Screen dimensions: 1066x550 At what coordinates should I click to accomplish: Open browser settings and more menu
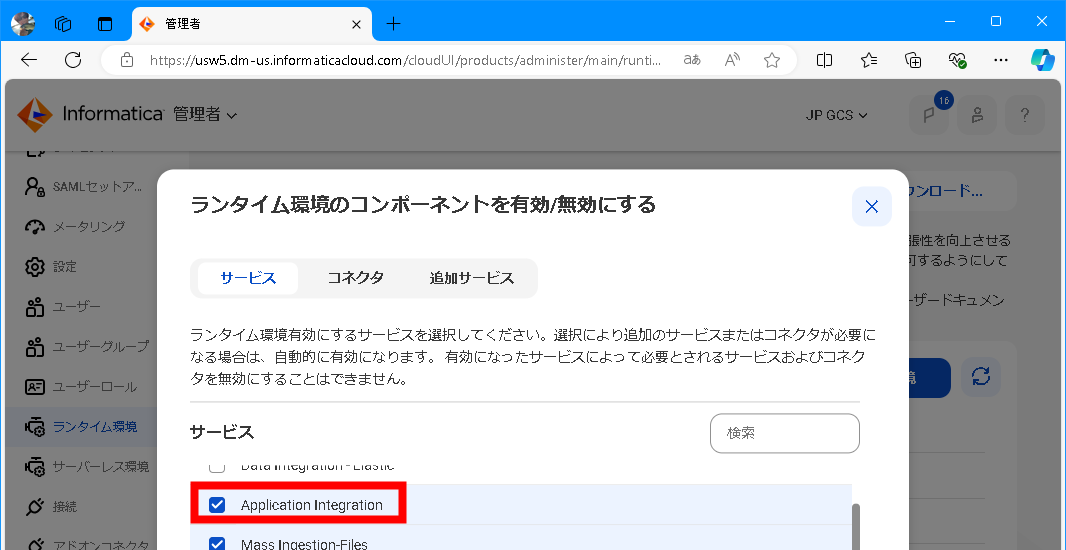(1001, 61)
